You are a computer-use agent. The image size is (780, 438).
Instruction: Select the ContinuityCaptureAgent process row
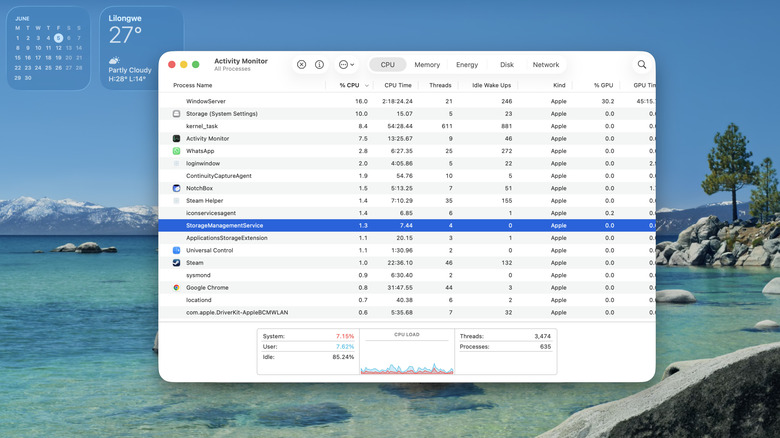click(407, 176)
